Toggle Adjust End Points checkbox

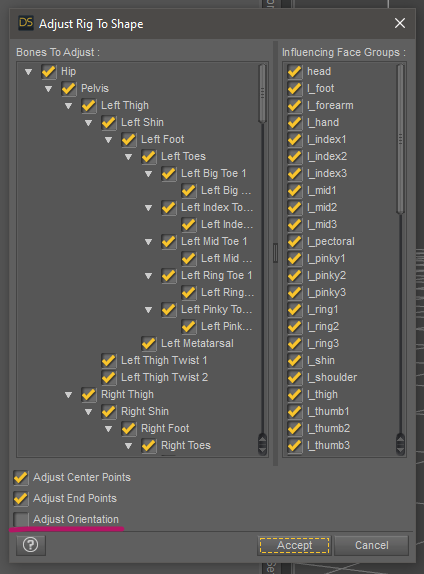[x=21, y=498]
